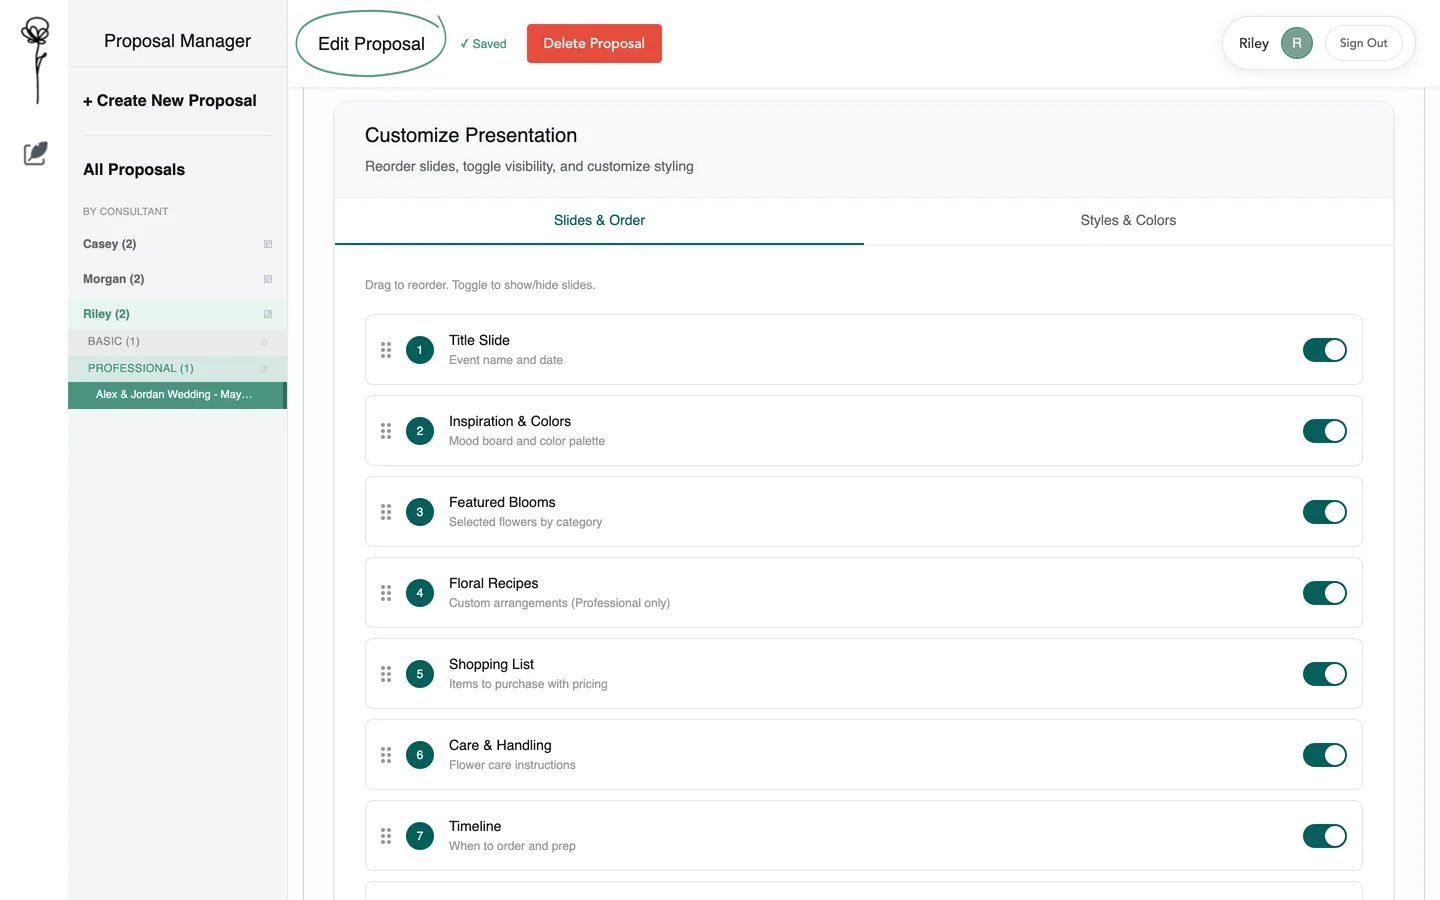Click the Customize Presentation heading
Viewport: 1440px width, 900px height.
(x=471, y=135)
